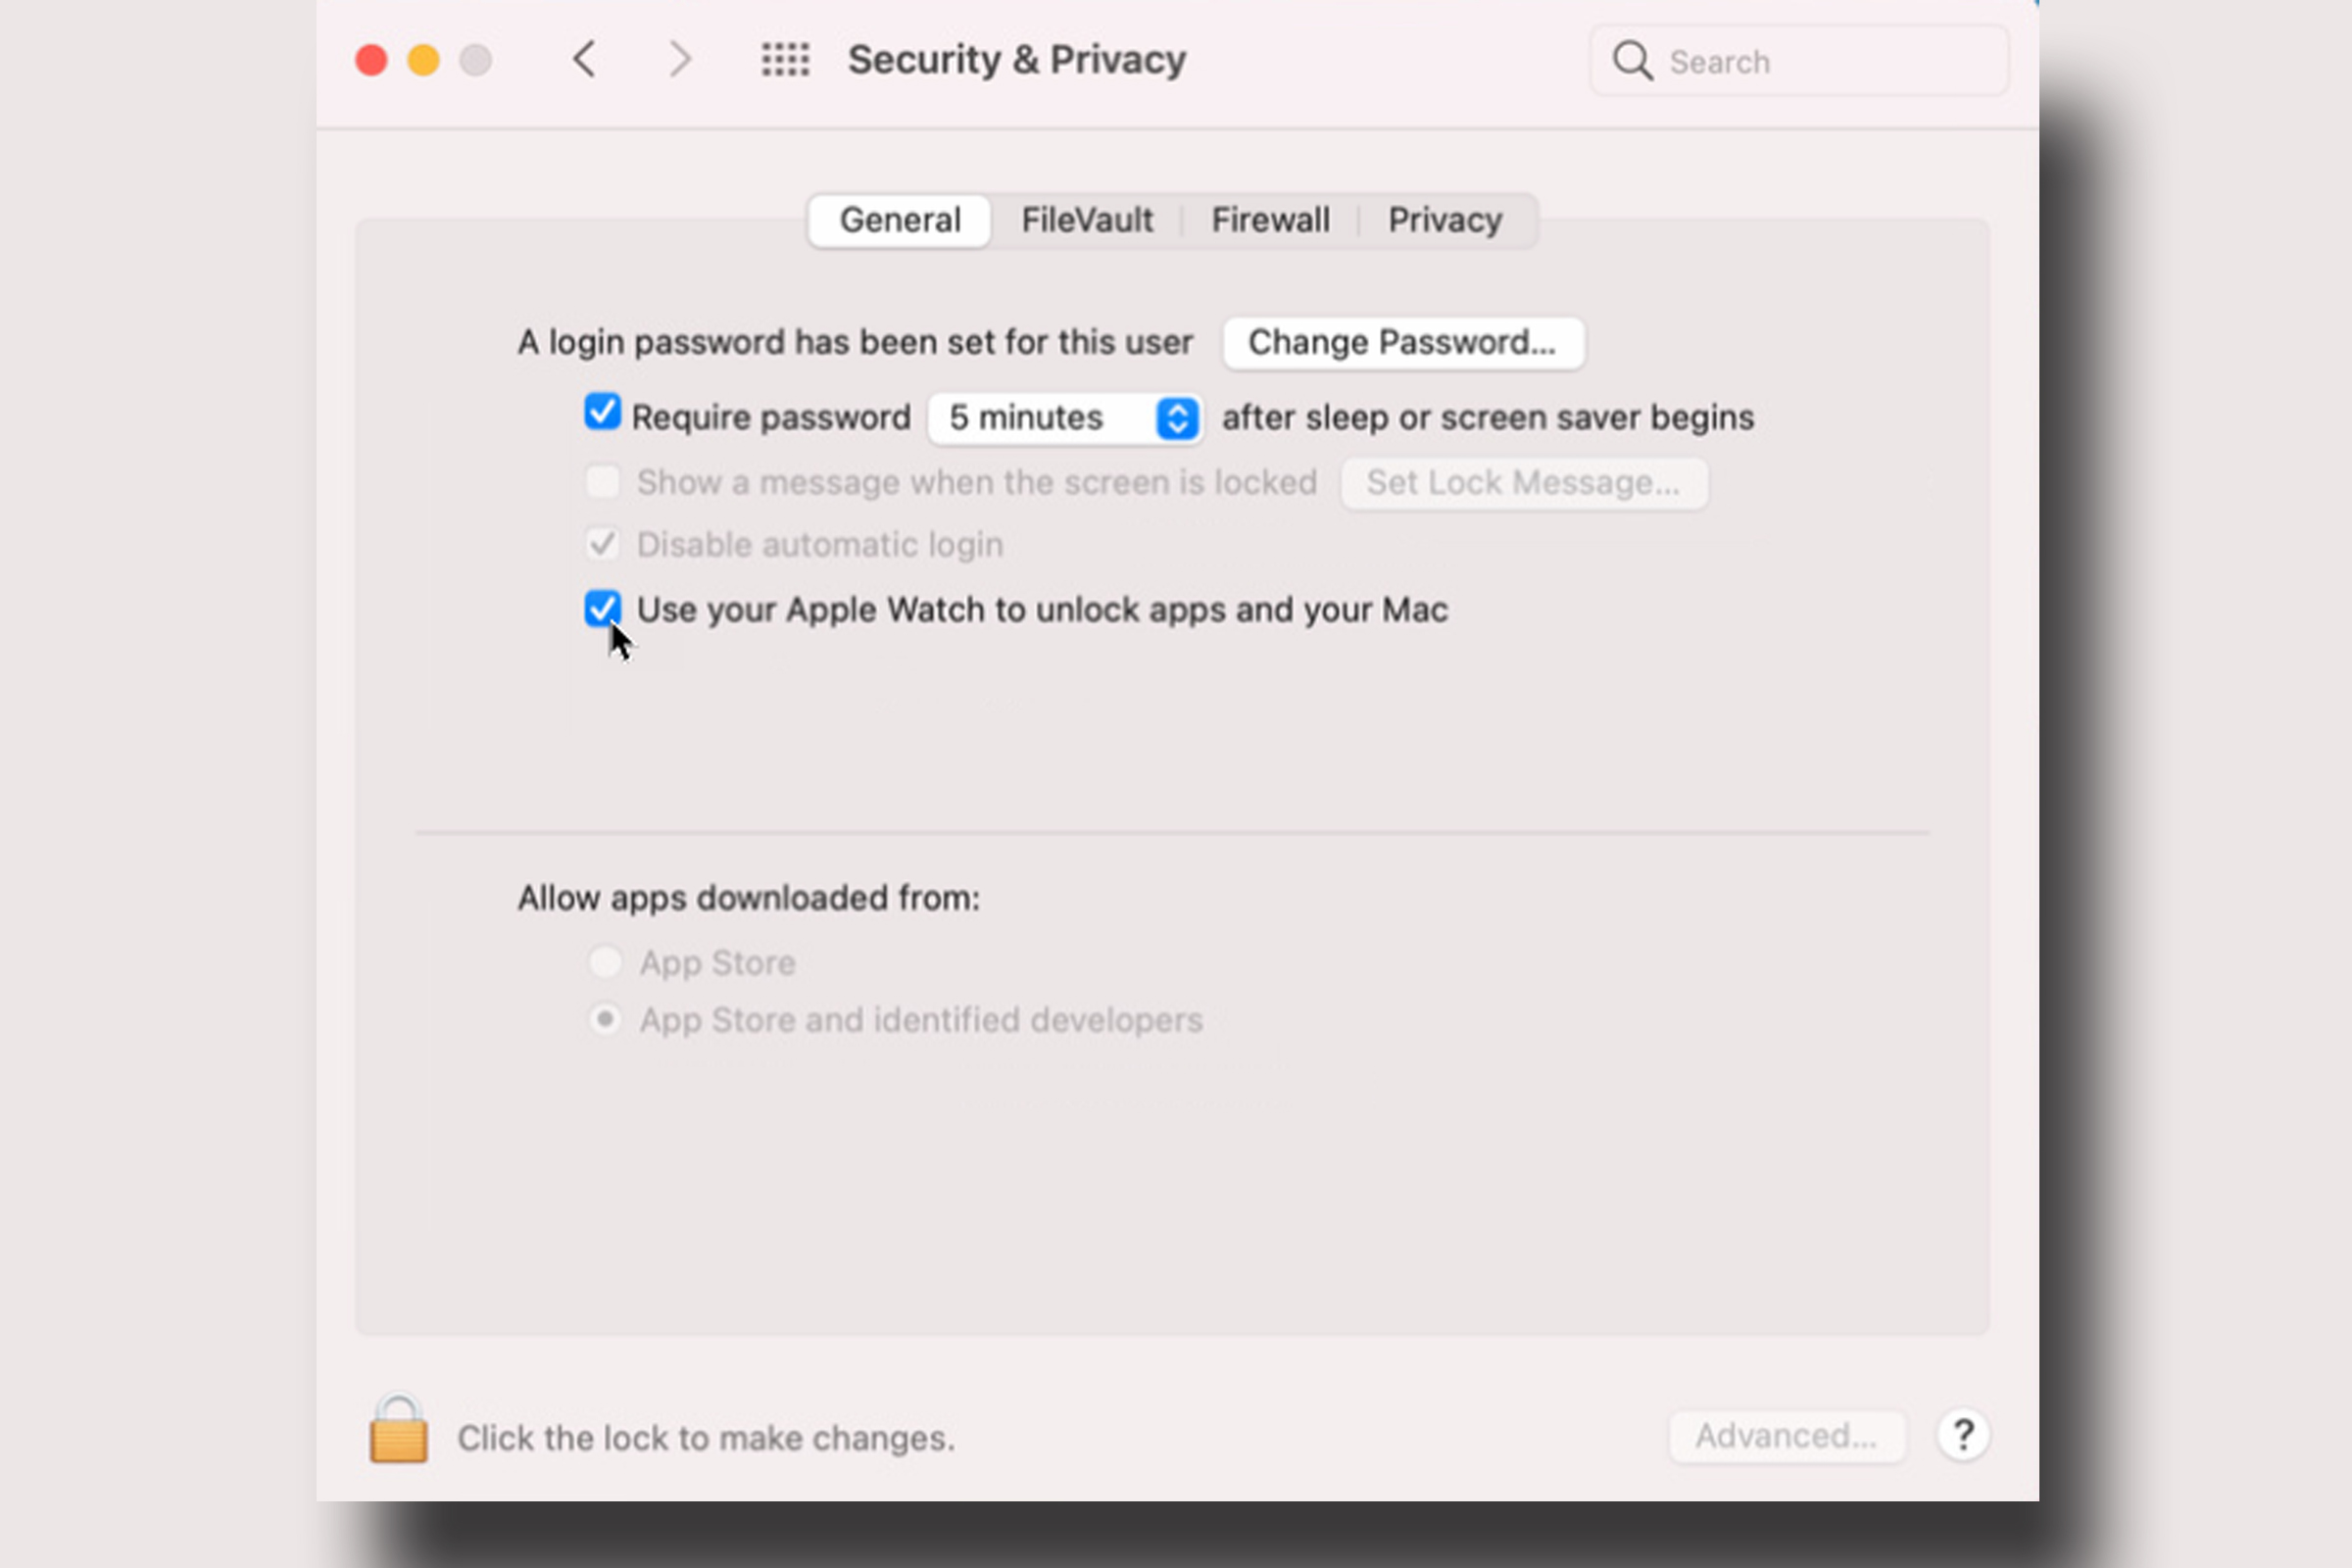The image size is (2352, 1568).
Task: Uncheck Use your Apple Watch to unlock
Action: click(x=602, y=609)
